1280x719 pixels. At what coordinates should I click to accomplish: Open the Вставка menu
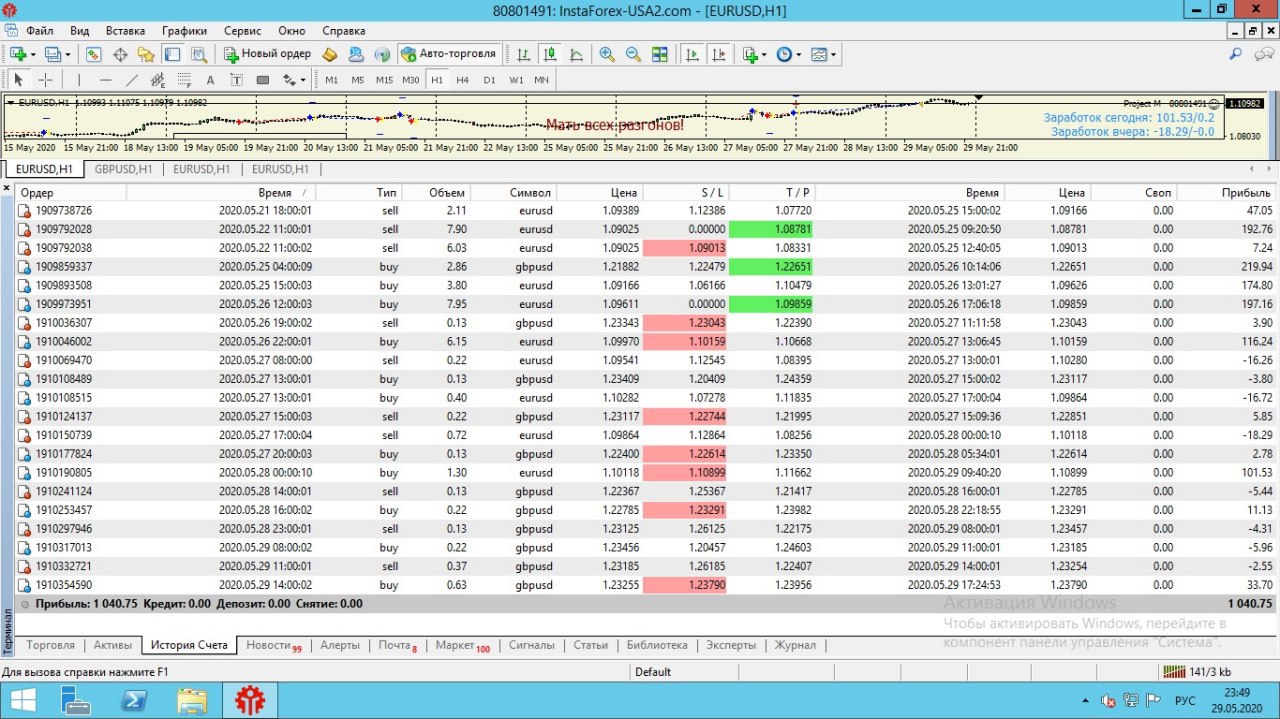point(125,31)
